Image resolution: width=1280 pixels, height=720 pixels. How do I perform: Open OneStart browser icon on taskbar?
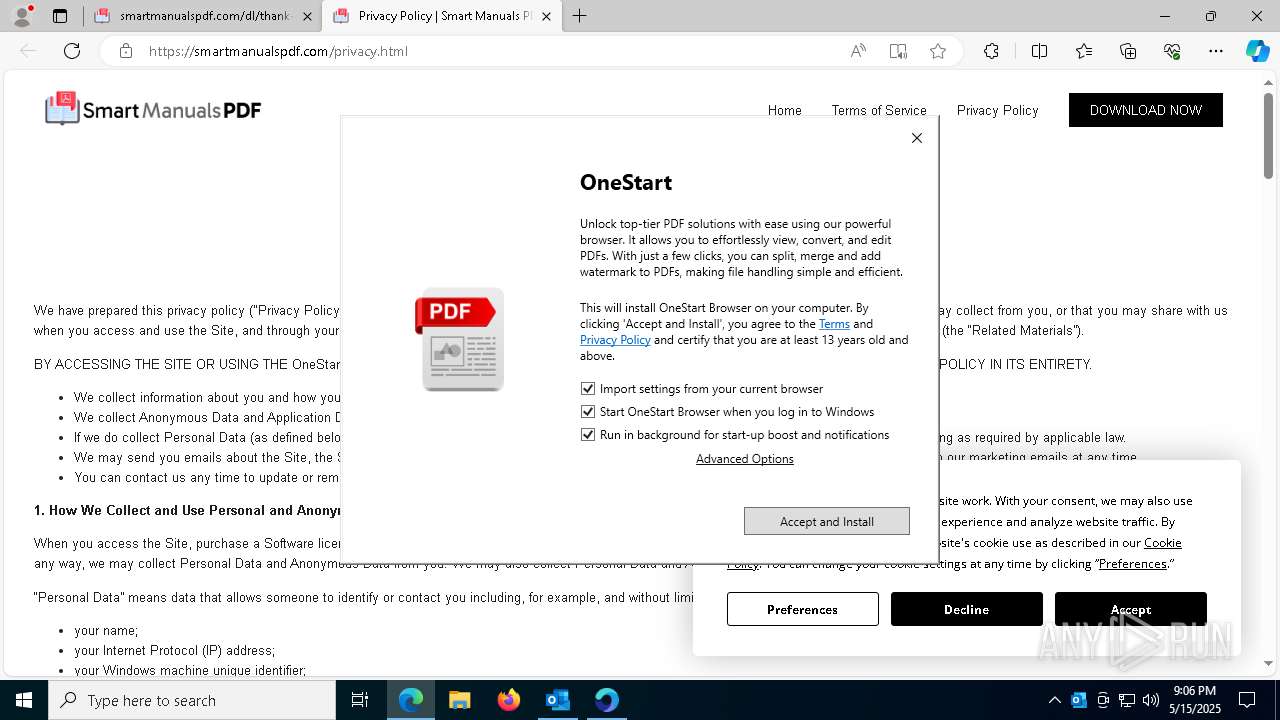(606, 700)
